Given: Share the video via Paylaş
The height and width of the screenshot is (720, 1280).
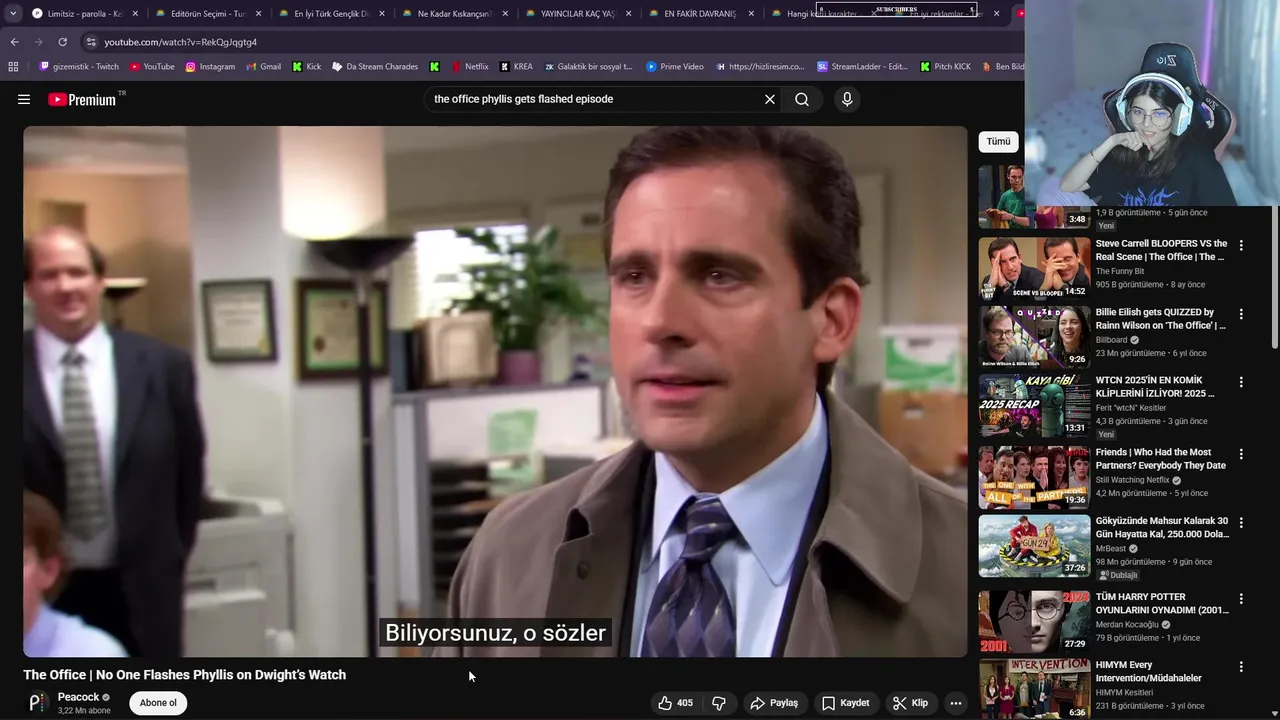Looking at the screenshot, I should point(774,703).
